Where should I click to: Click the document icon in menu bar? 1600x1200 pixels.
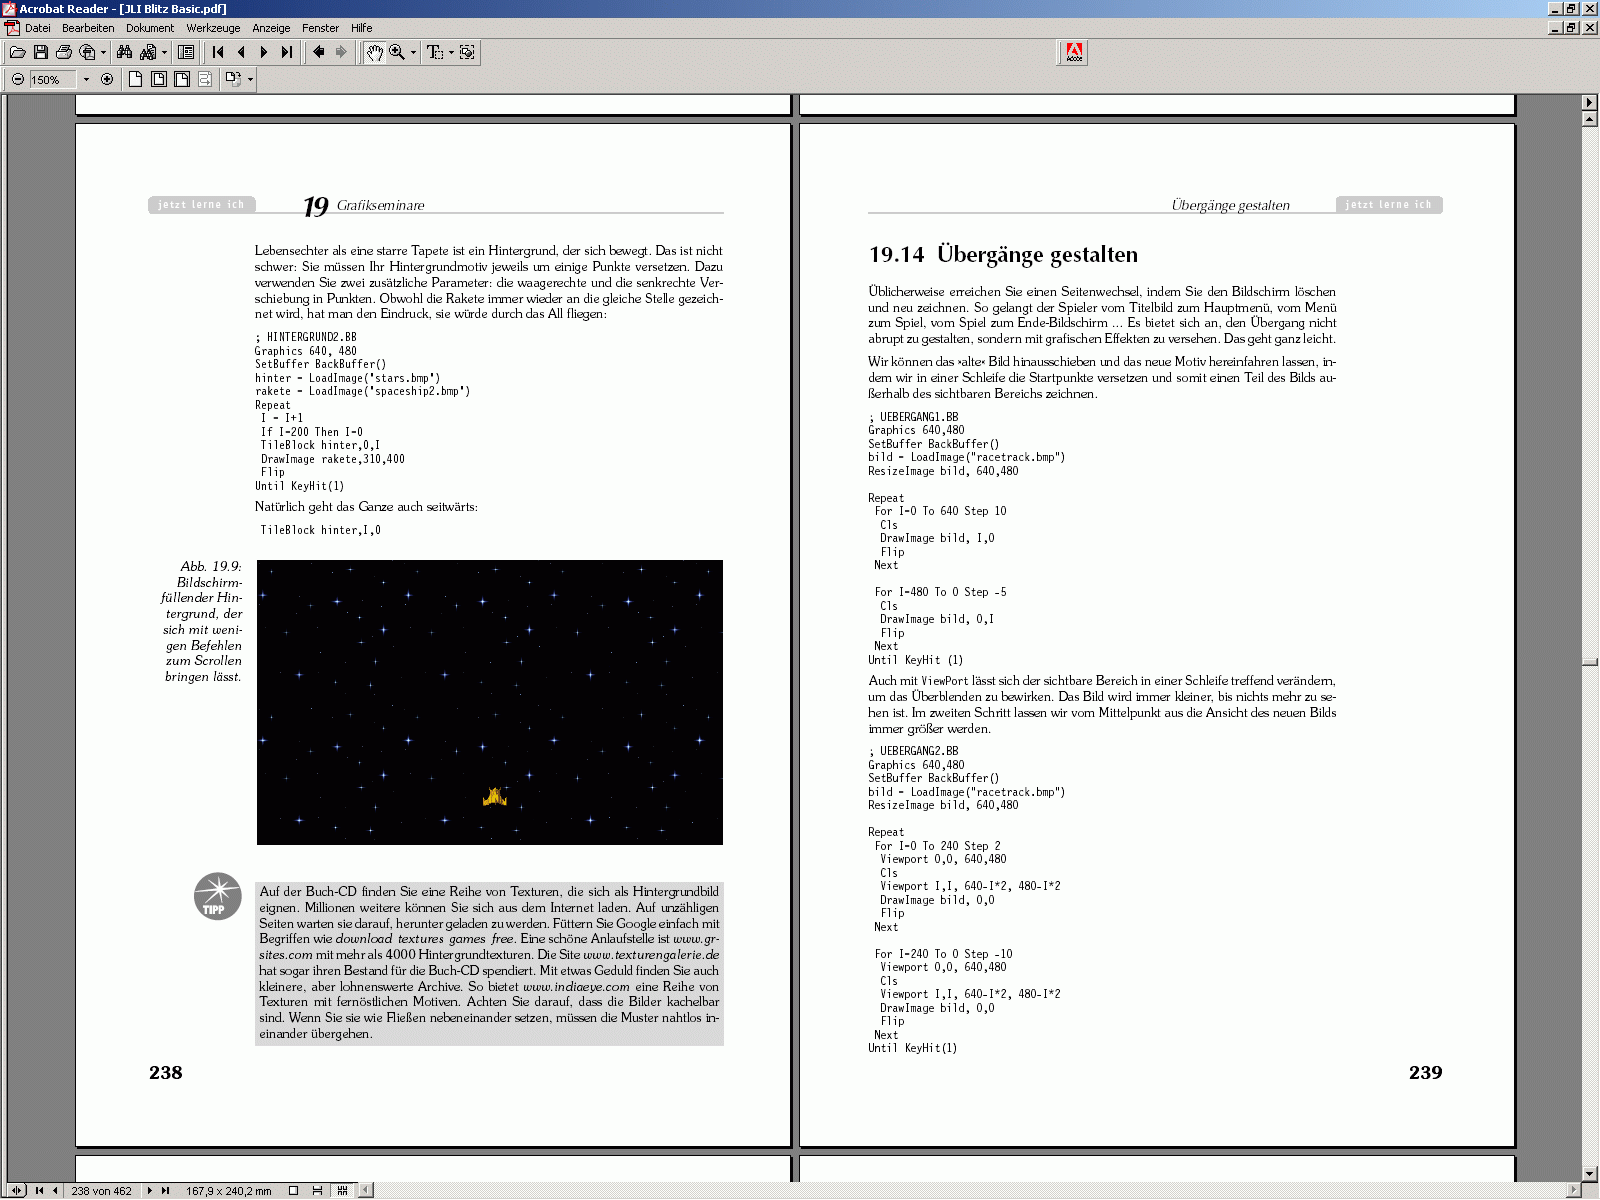pos(11,28)
